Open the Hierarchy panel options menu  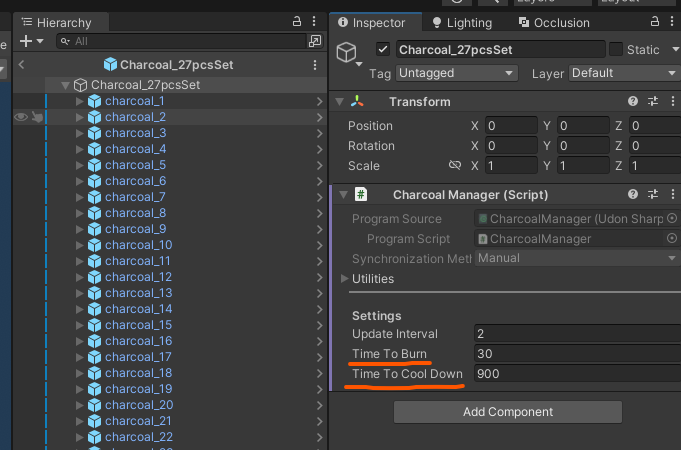314,21
